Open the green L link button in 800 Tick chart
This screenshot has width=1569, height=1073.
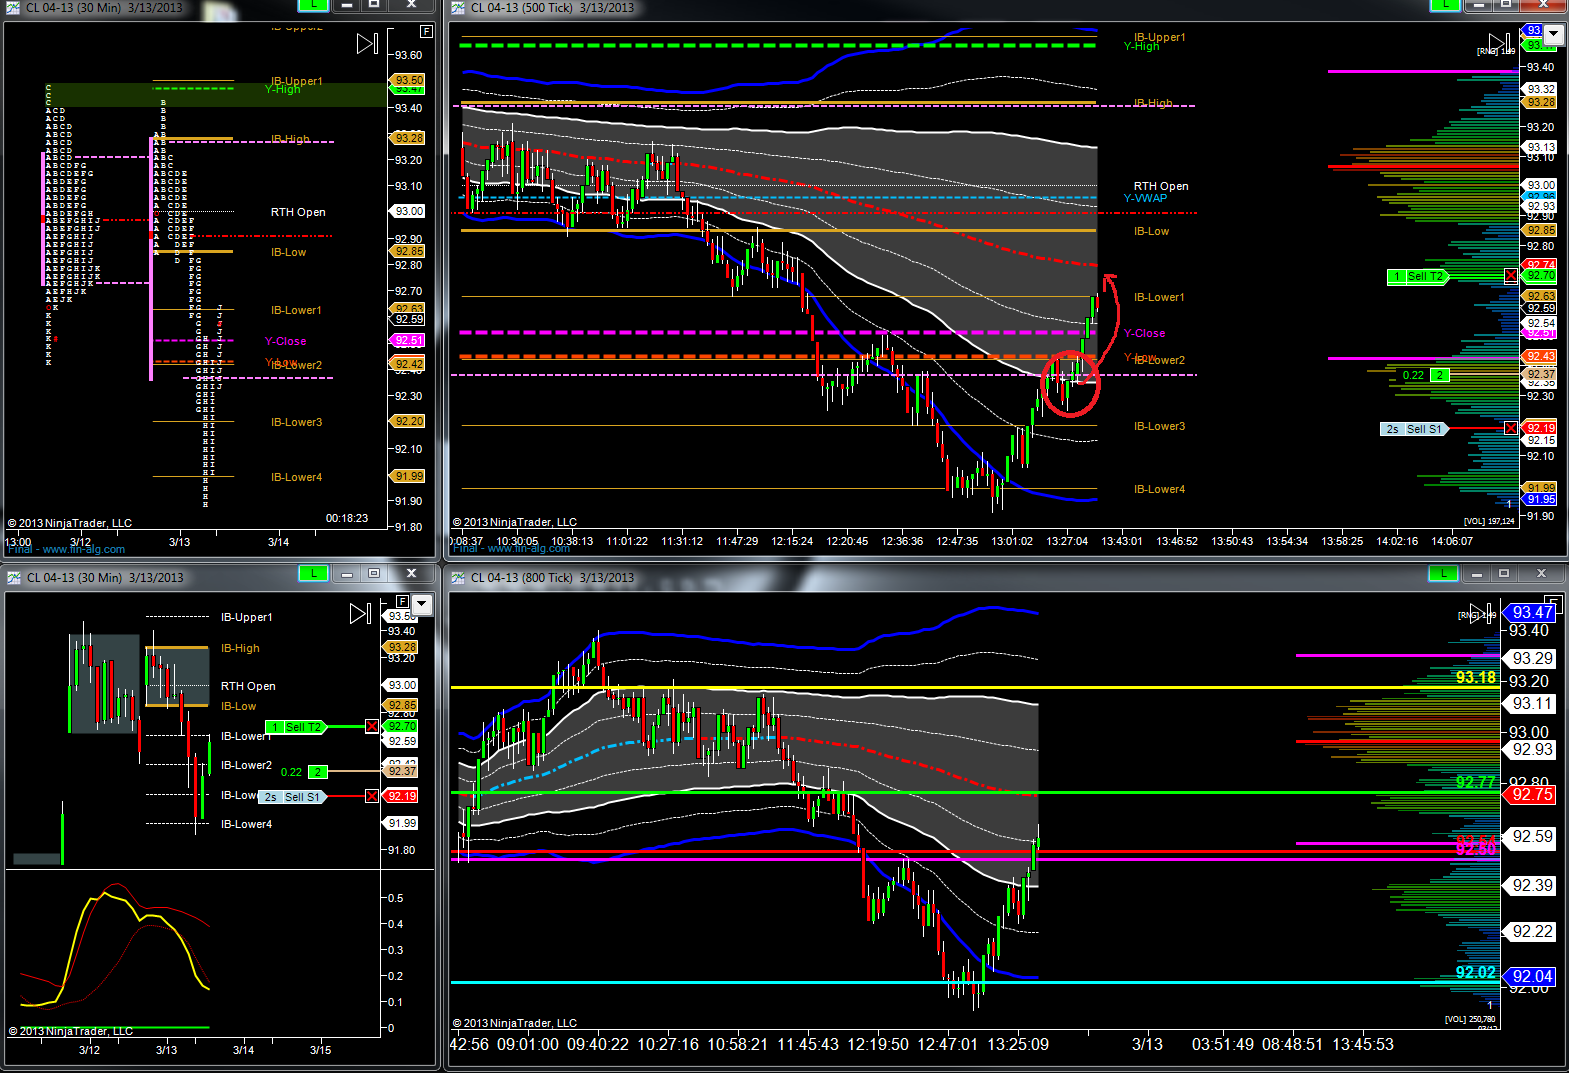coord(1443,573)
